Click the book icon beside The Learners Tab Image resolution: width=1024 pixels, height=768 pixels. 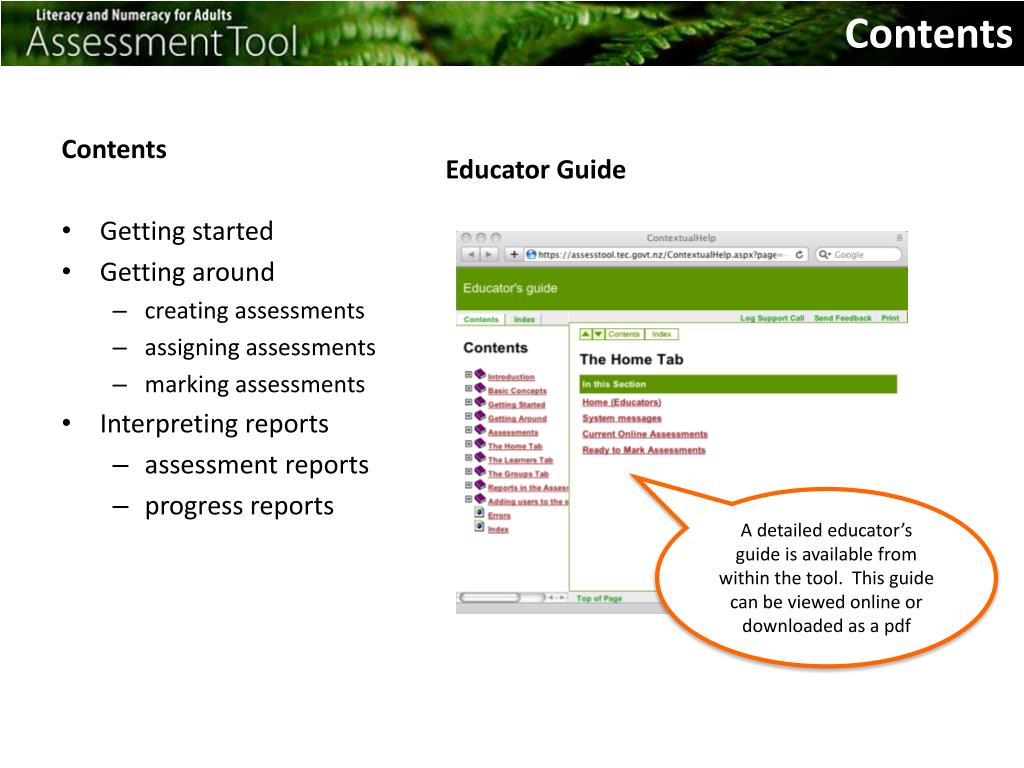click(480, 457)
